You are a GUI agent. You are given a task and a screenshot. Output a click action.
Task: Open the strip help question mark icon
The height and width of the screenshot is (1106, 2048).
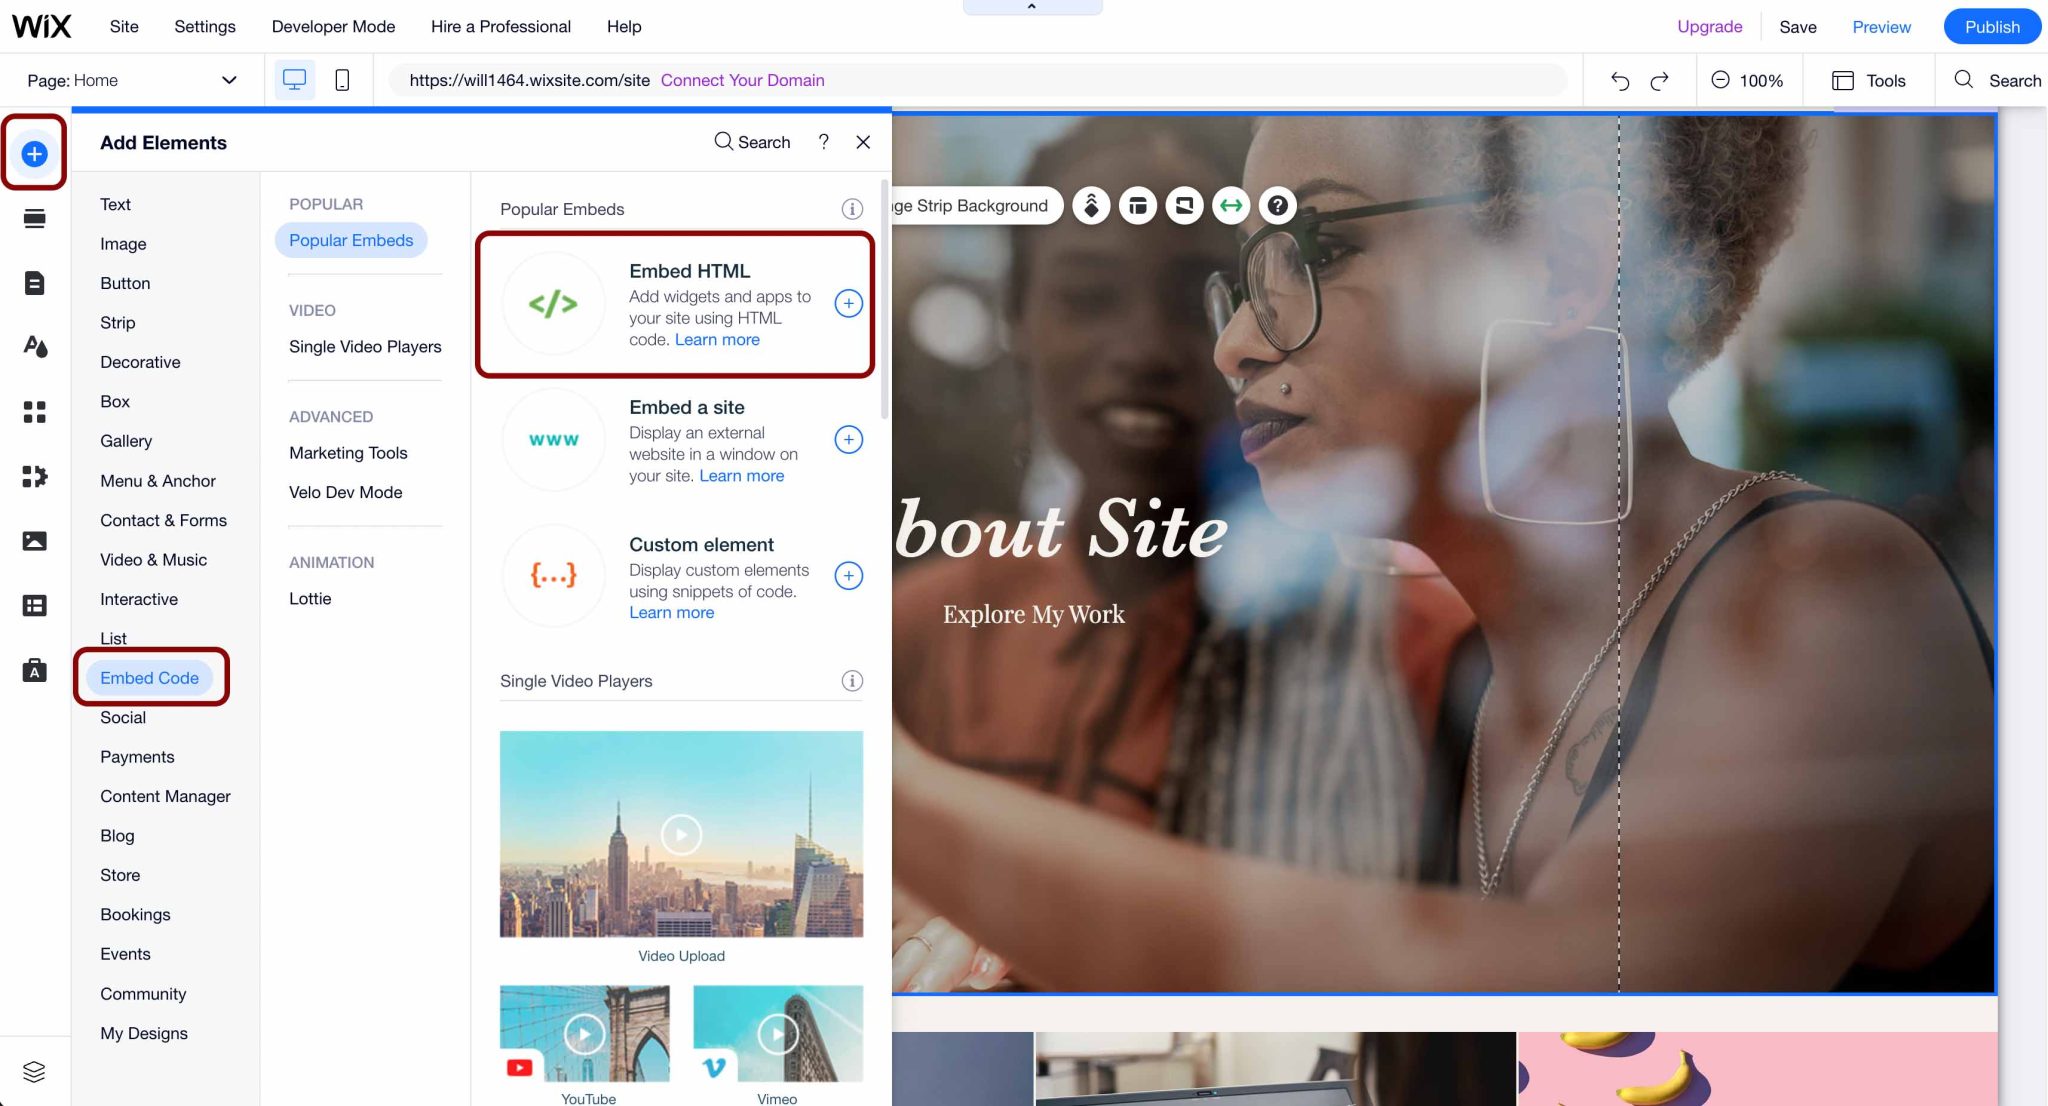1278,205
